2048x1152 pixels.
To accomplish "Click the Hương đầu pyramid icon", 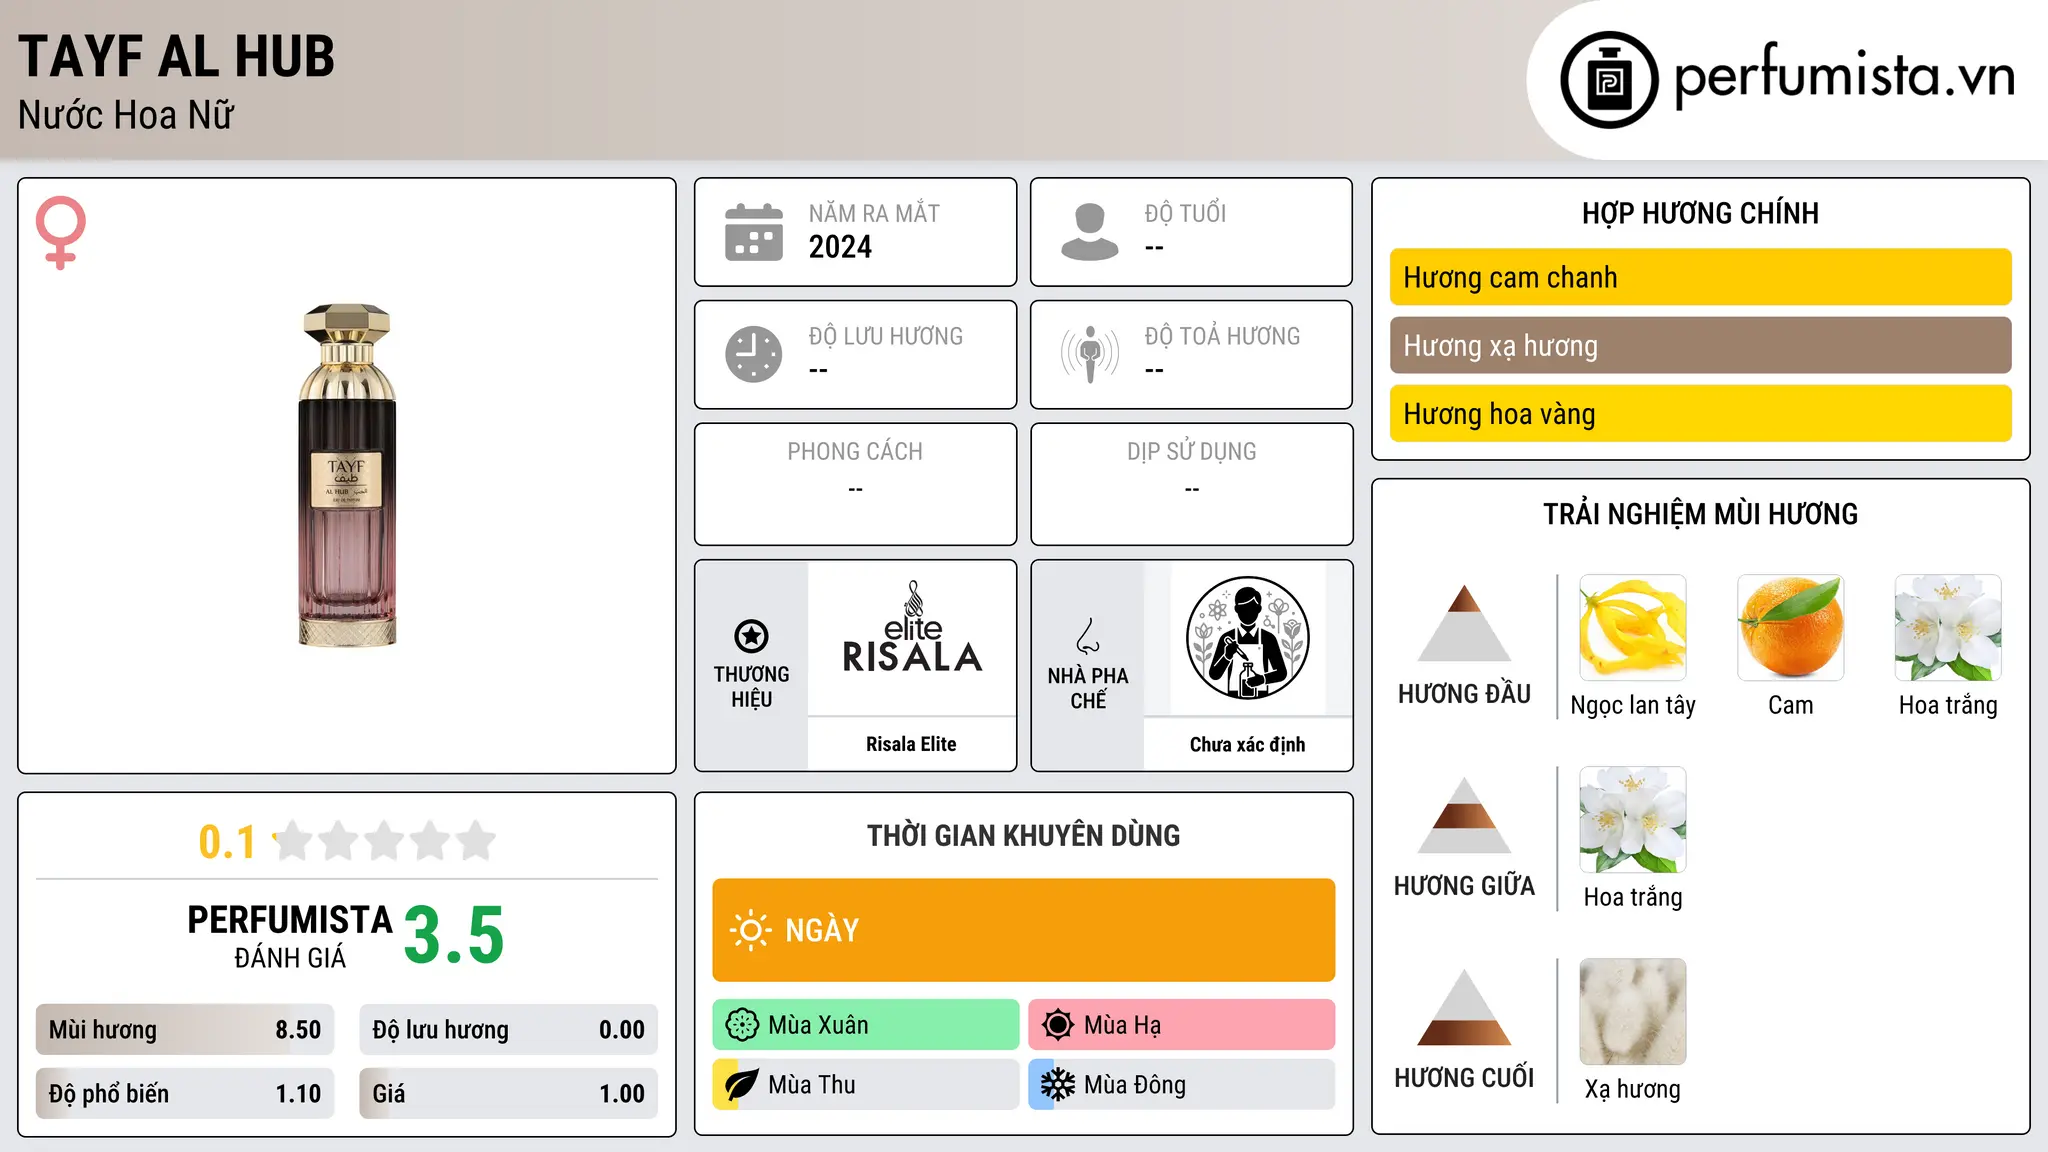I will pos(1464,623).
